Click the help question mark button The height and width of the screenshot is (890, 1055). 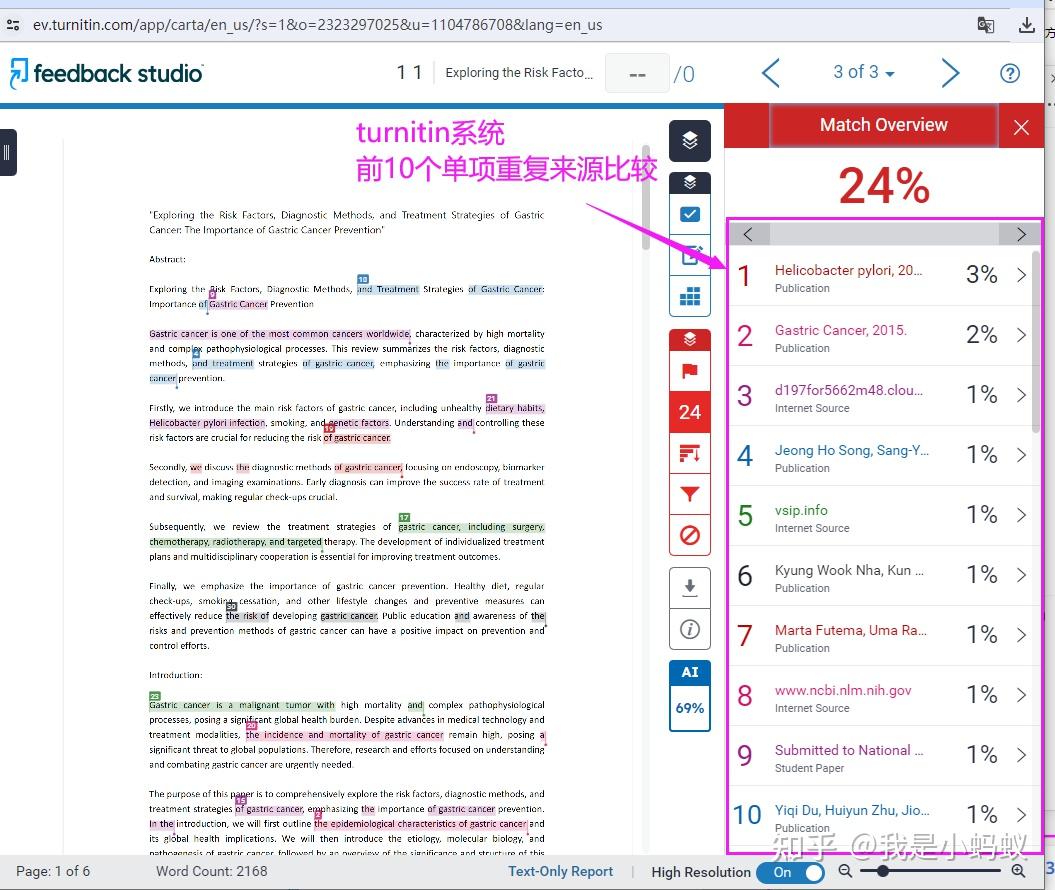1010,72
